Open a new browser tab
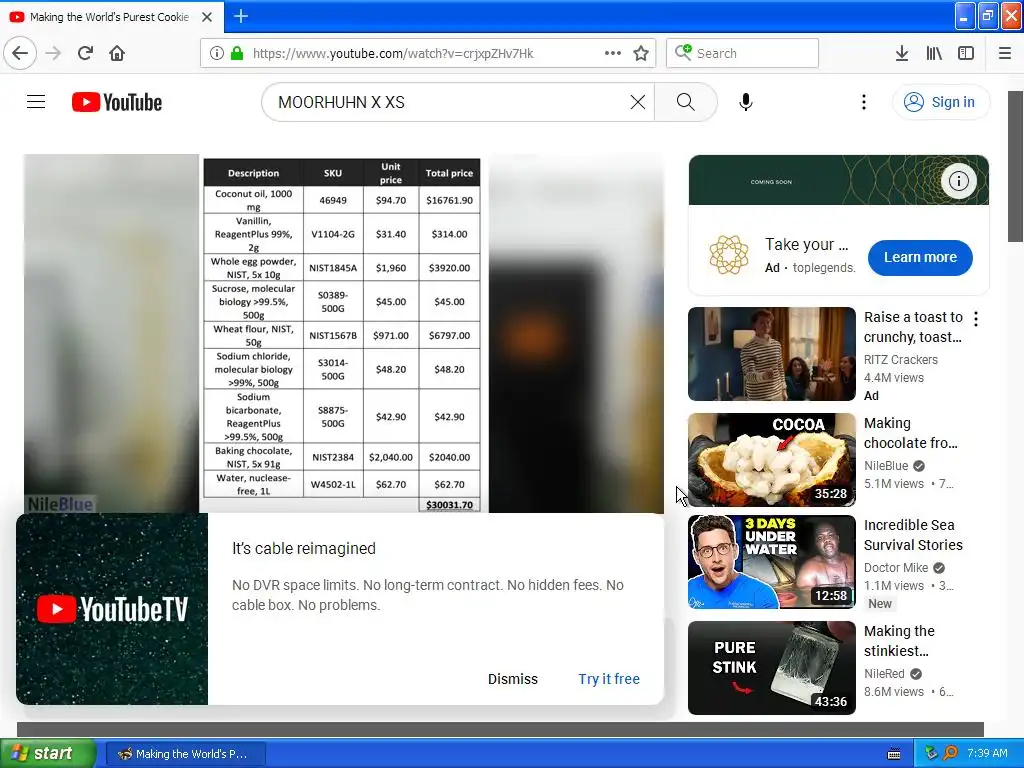The width and height of the screenshot is (1024, 768). point(241,16)
